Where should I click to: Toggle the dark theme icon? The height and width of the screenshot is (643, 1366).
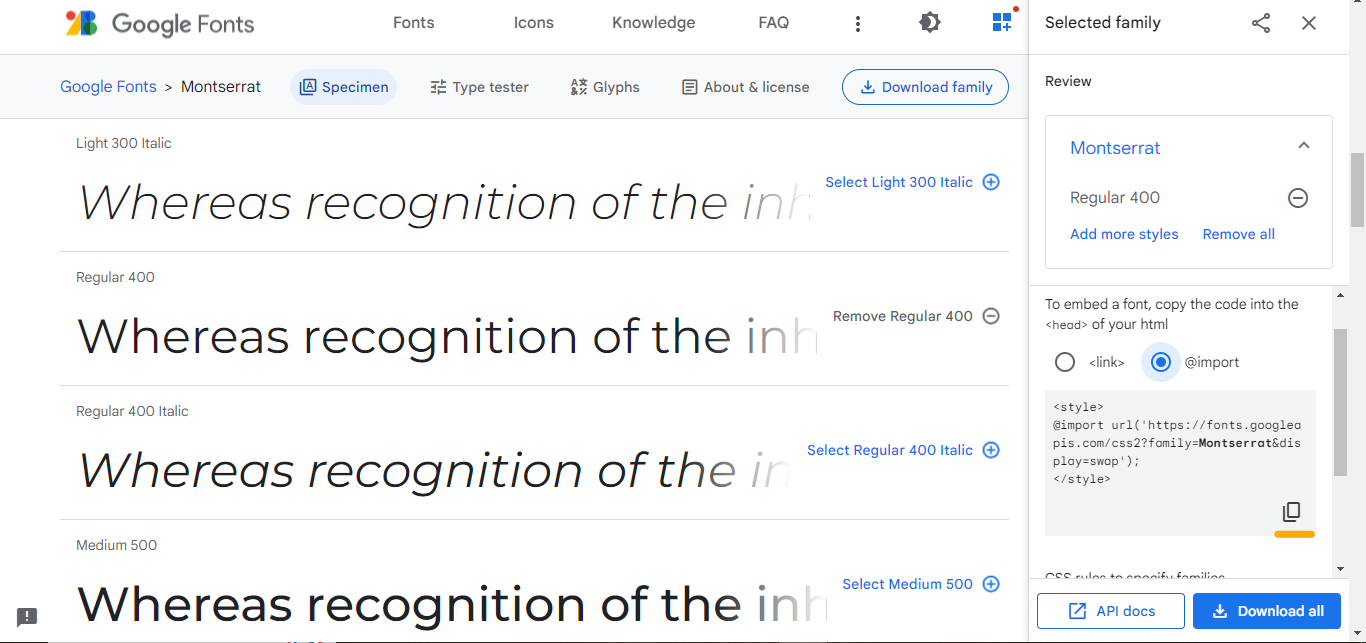click(930, 22)
